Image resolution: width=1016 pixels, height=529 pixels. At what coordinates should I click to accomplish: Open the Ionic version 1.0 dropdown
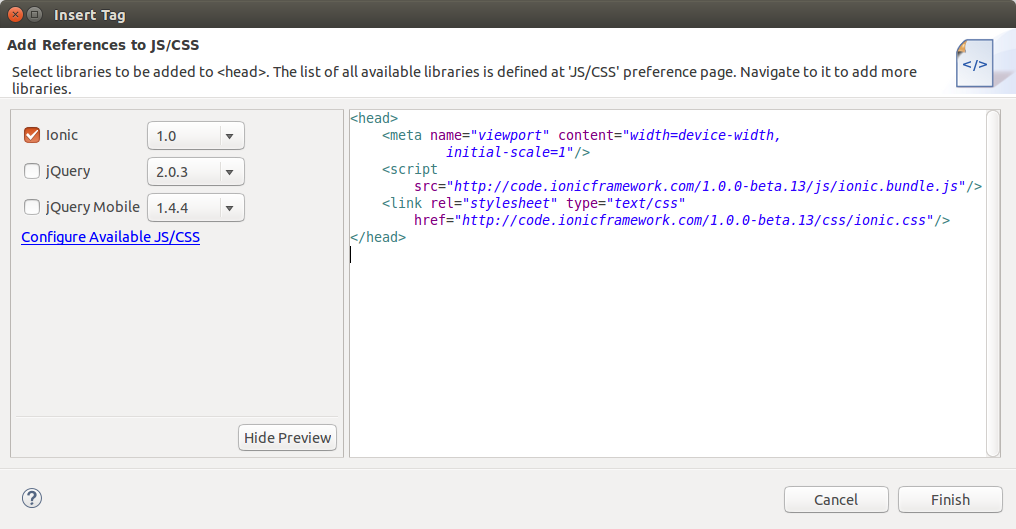pos(196,136)
